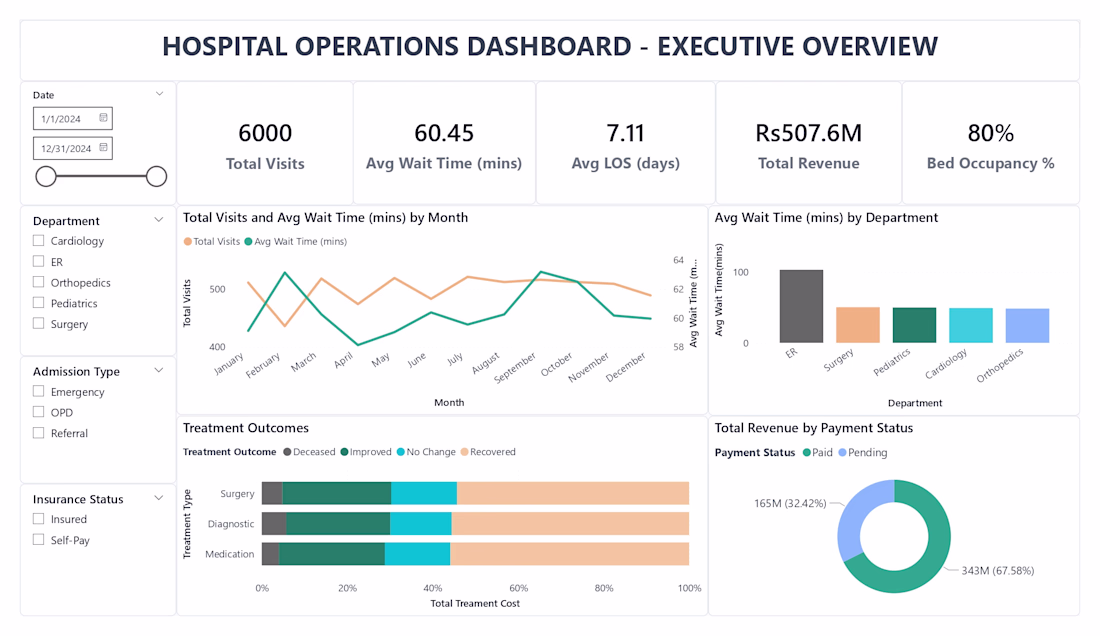The width and height of the screenshot is (1100, 636).
Task: Collapse the Department slicer chevron
Action: click(x=159, y=219)
